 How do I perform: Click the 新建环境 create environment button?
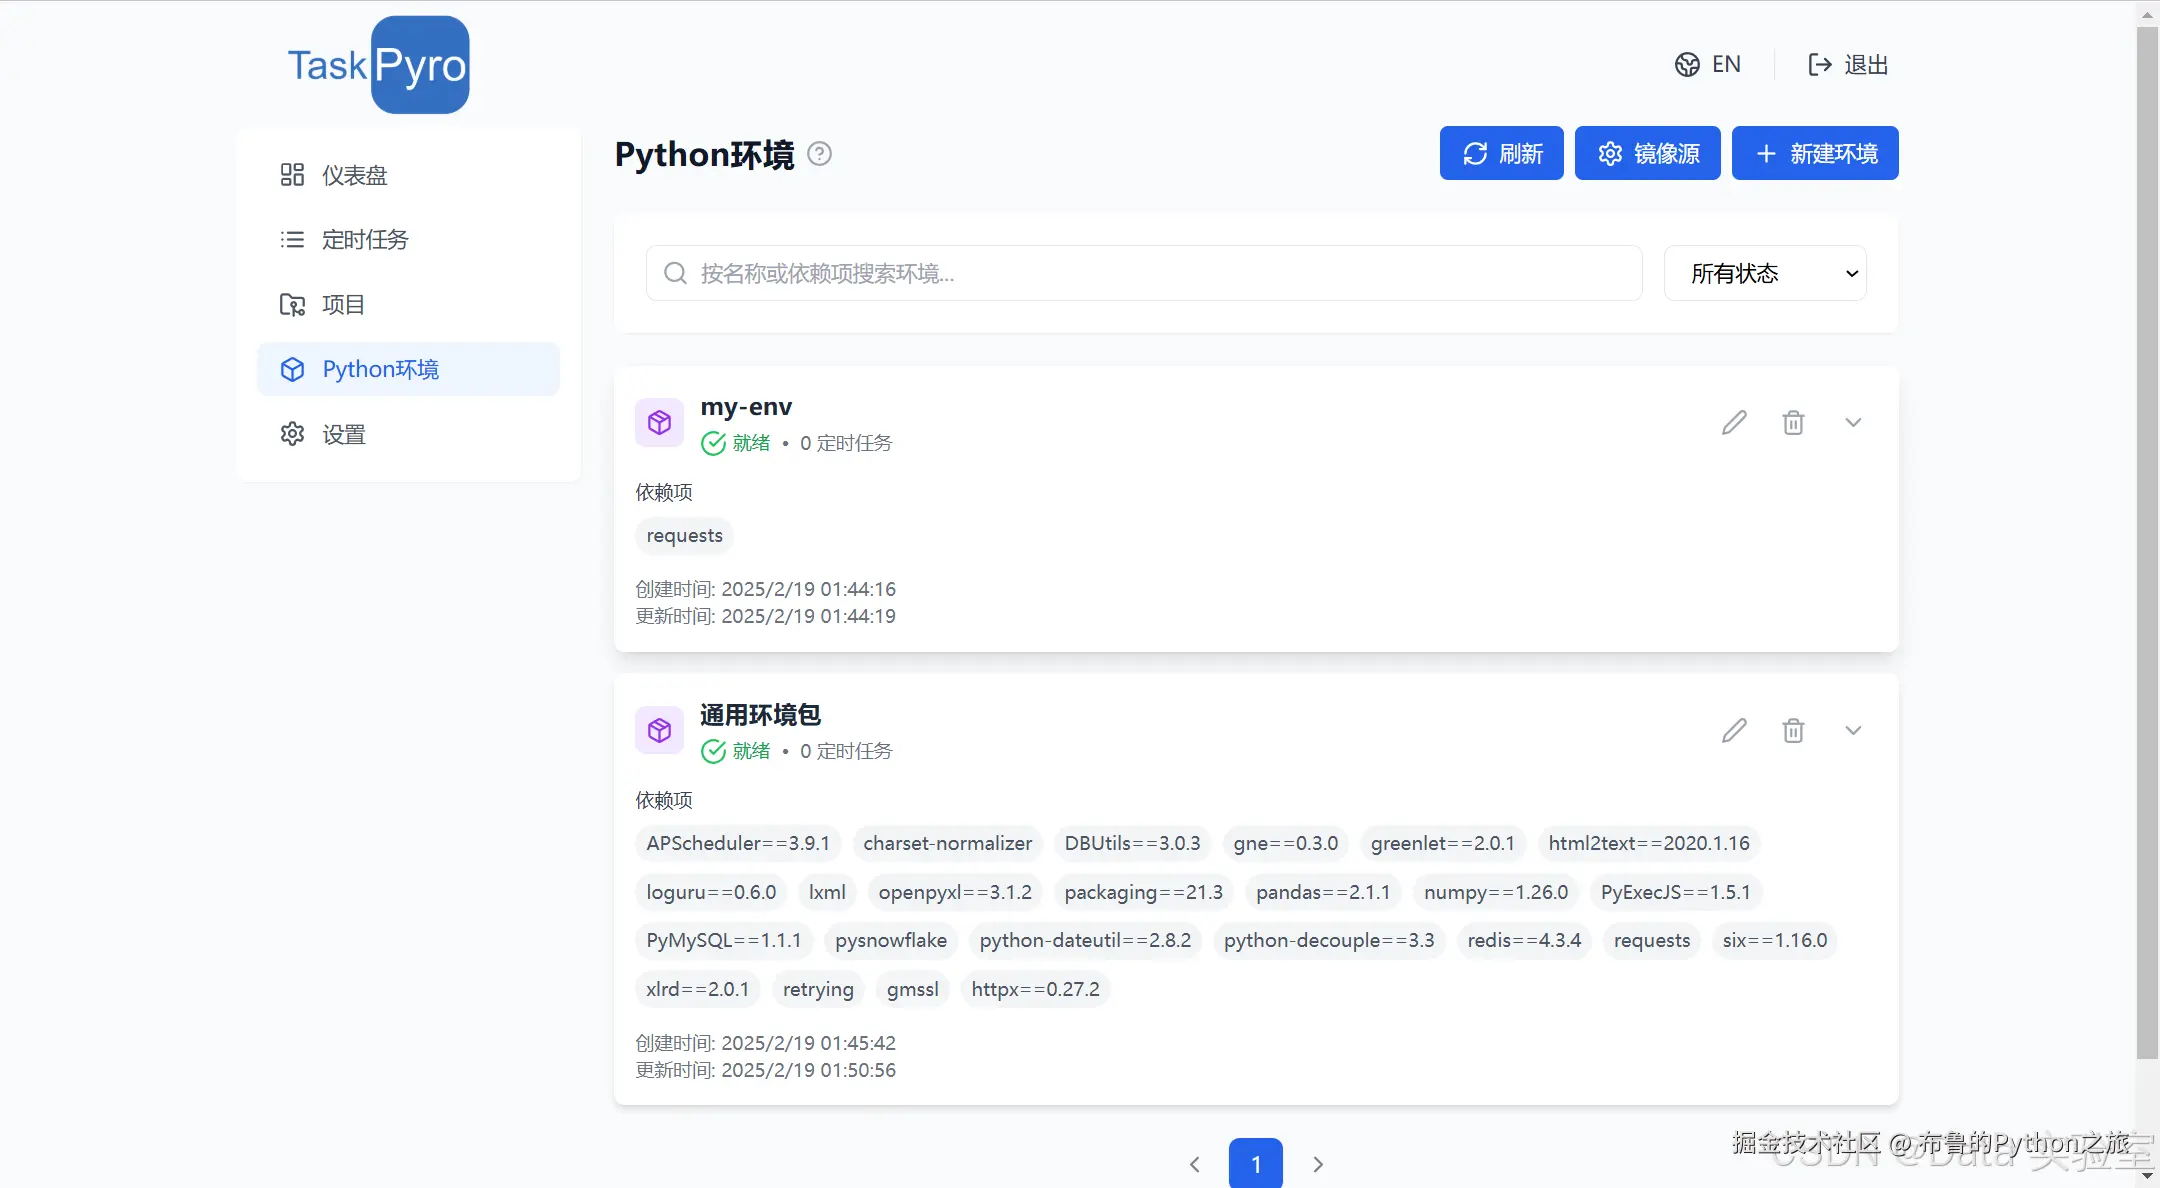(x=1814, y=153)
